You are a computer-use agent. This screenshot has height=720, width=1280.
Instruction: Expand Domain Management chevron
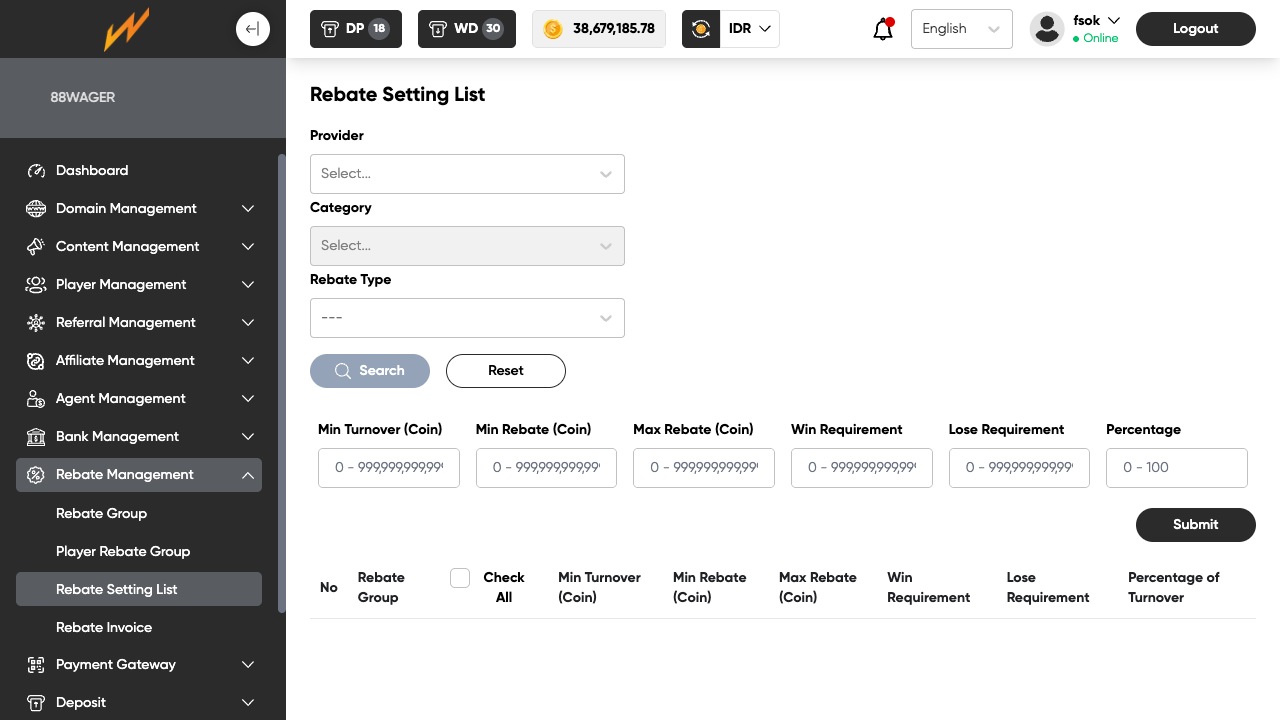[x=248, y=209]
